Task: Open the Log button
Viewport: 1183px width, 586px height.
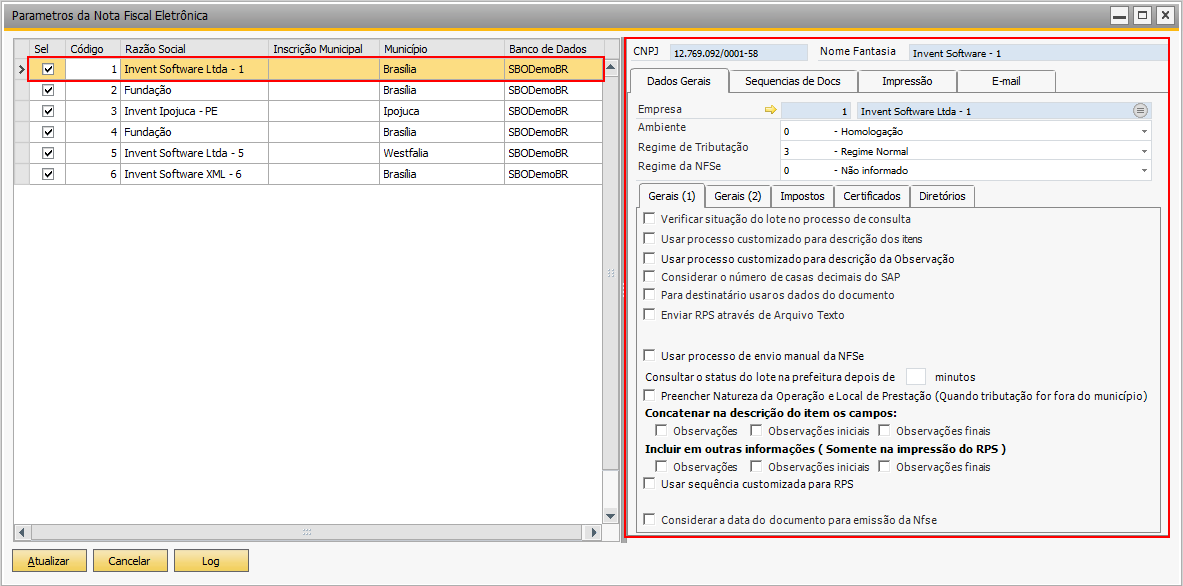Action: [211, 561]
